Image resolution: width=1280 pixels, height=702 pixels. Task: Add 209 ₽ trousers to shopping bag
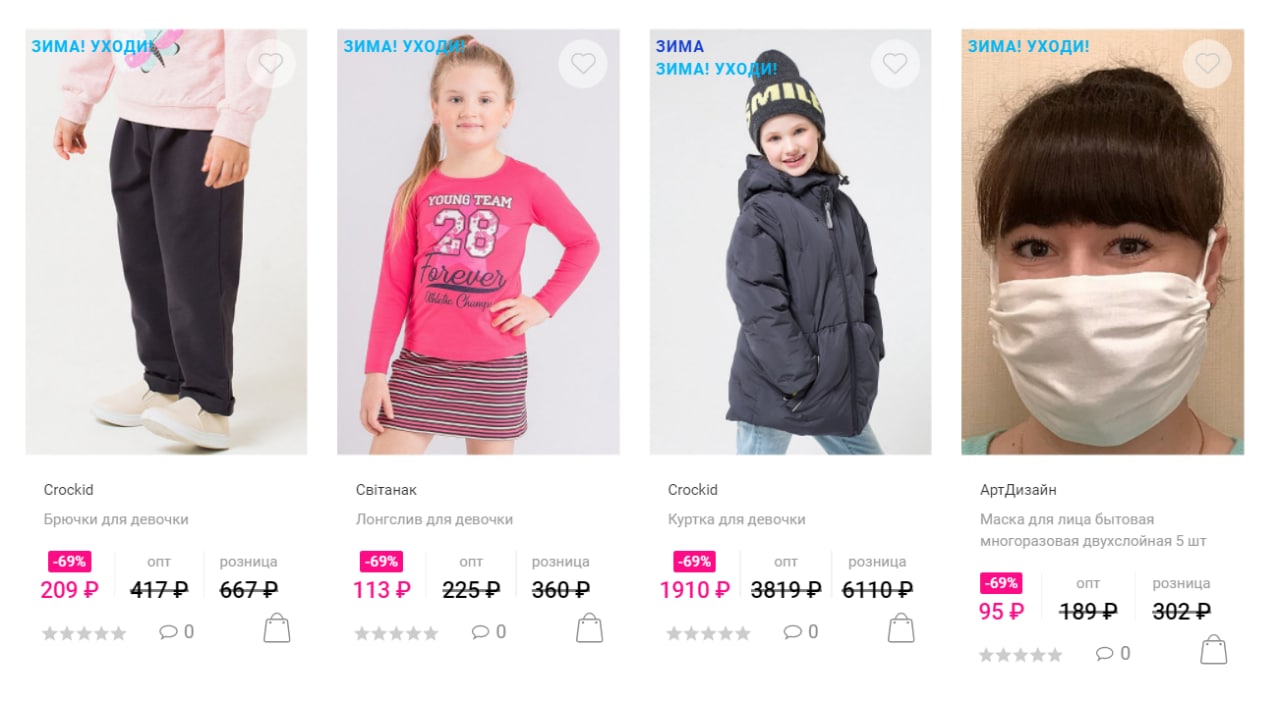(x=277, y=628)
